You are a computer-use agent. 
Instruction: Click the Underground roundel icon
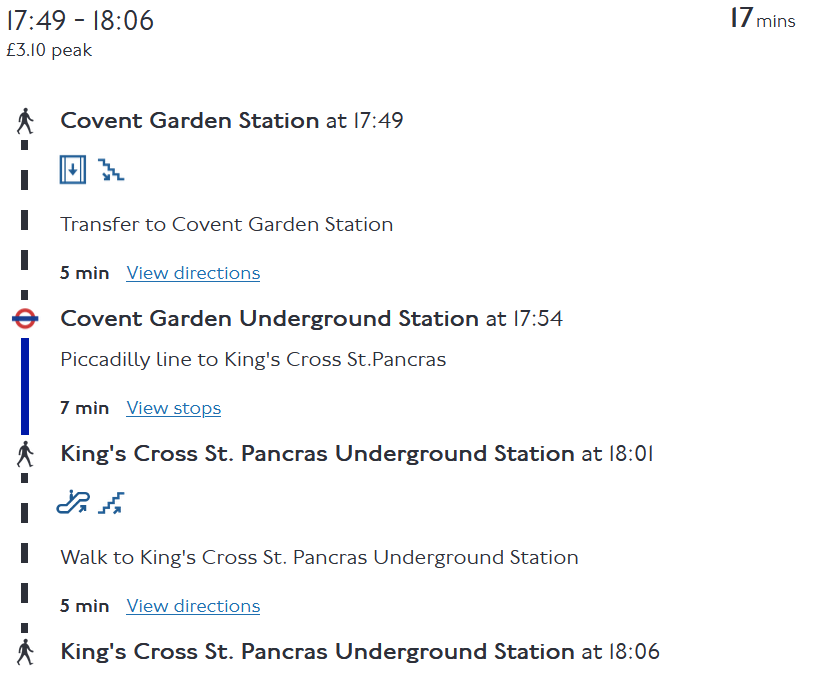25,319
